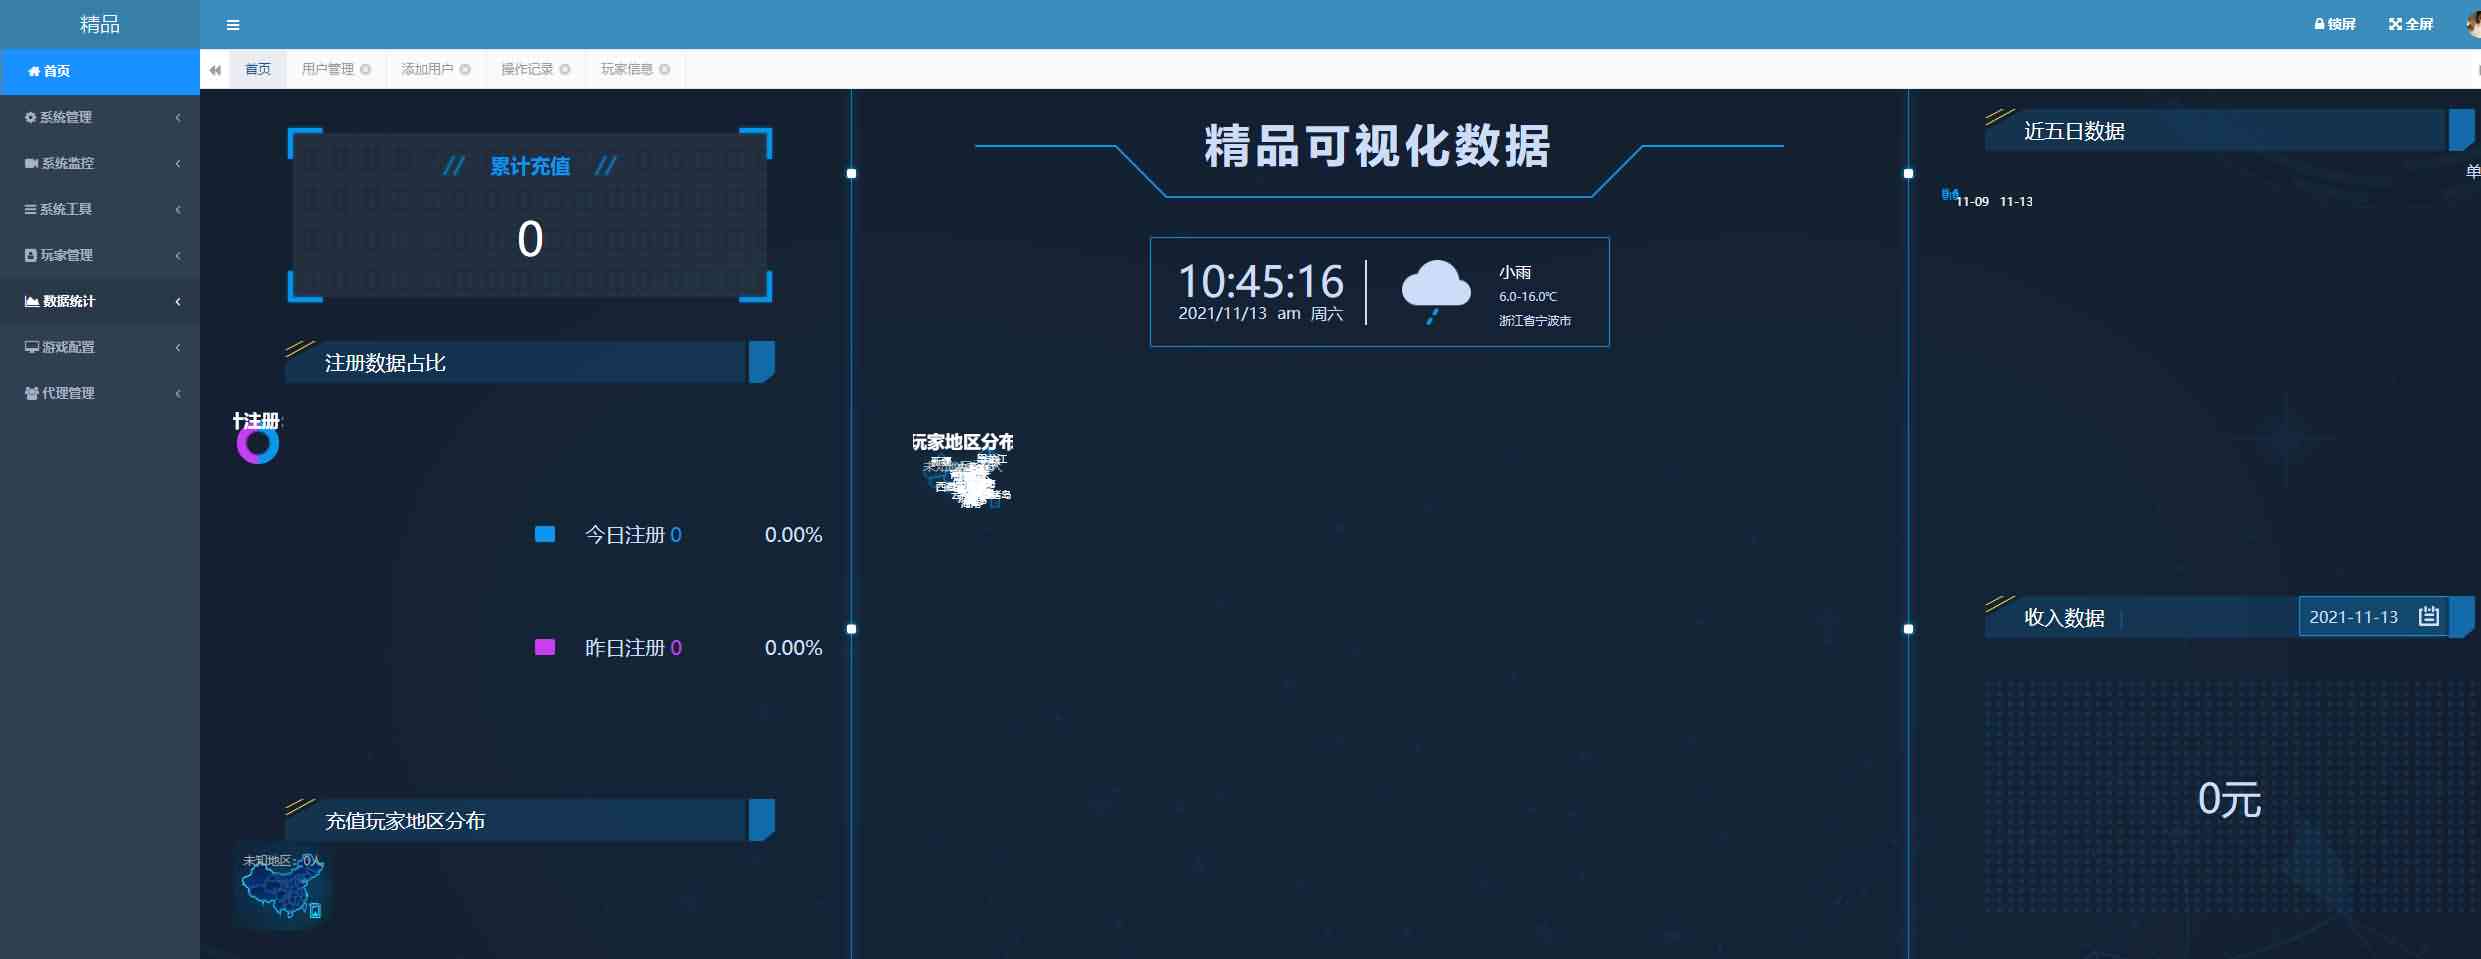The width and height of the screenshot is (2481, 959).
Task: Click the 2021-11-13 date input field
Action: point(2355,617)
